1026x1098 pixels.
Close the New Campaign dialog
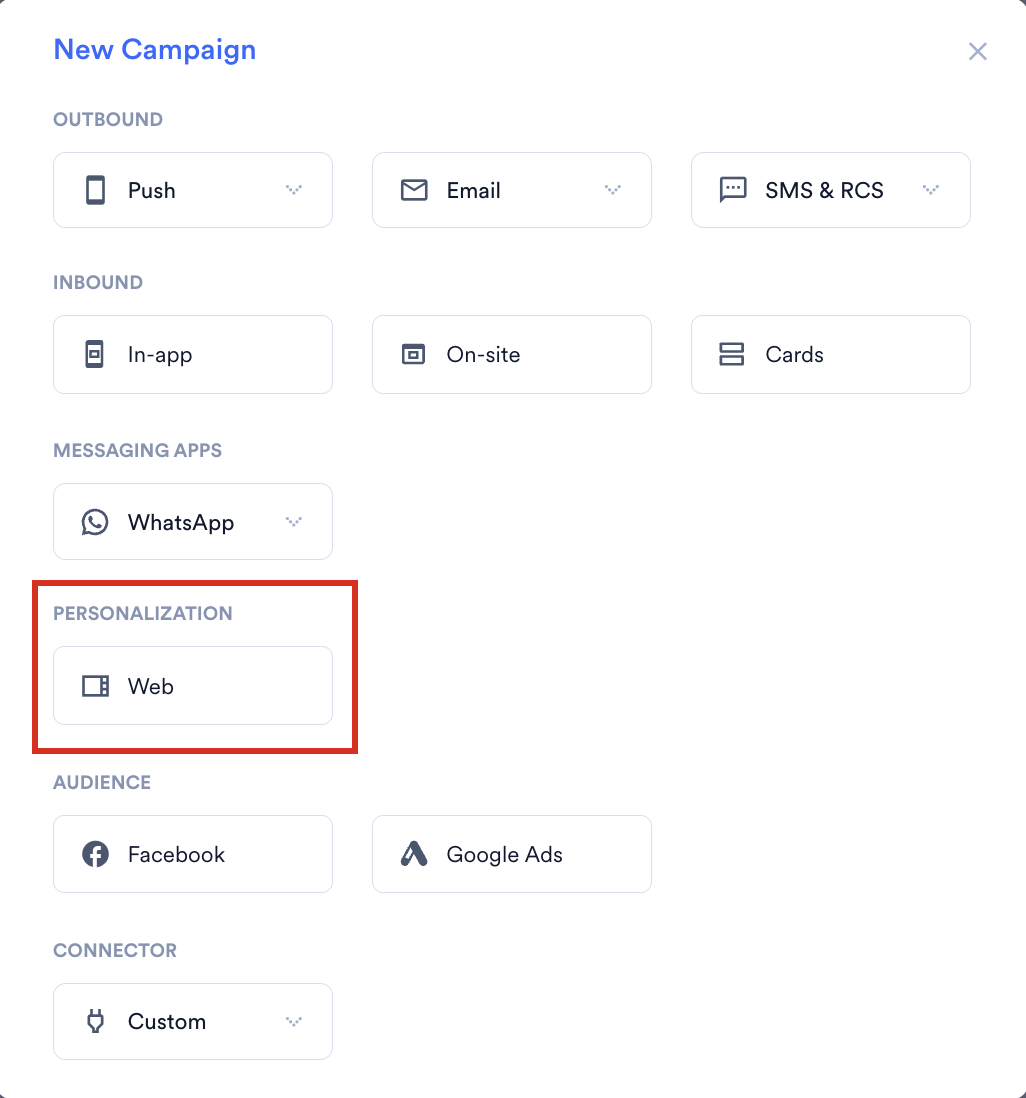coord(978,51)
